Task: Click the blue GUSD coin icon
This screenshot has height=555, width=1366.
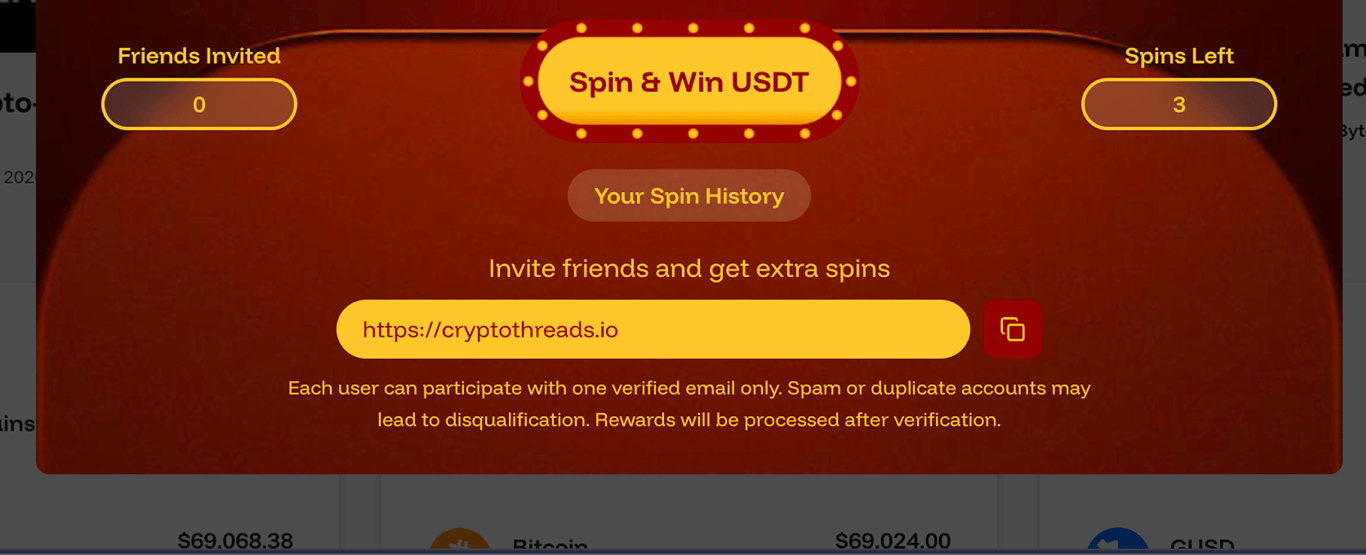Action: (x=1118, y=542)
